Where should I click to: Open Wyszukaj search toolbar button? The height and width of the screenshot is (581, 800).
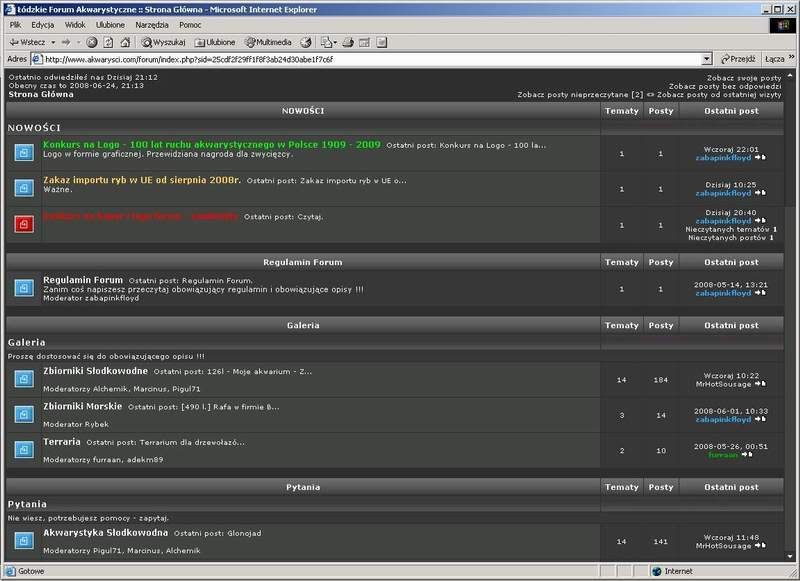[165, 42]
